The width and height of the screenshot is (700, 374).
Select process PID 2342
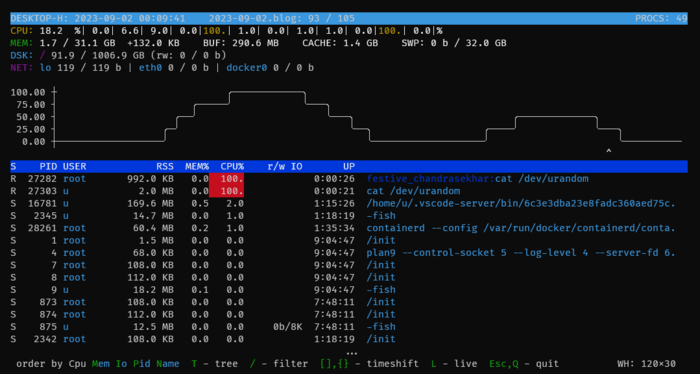[45, 339]
